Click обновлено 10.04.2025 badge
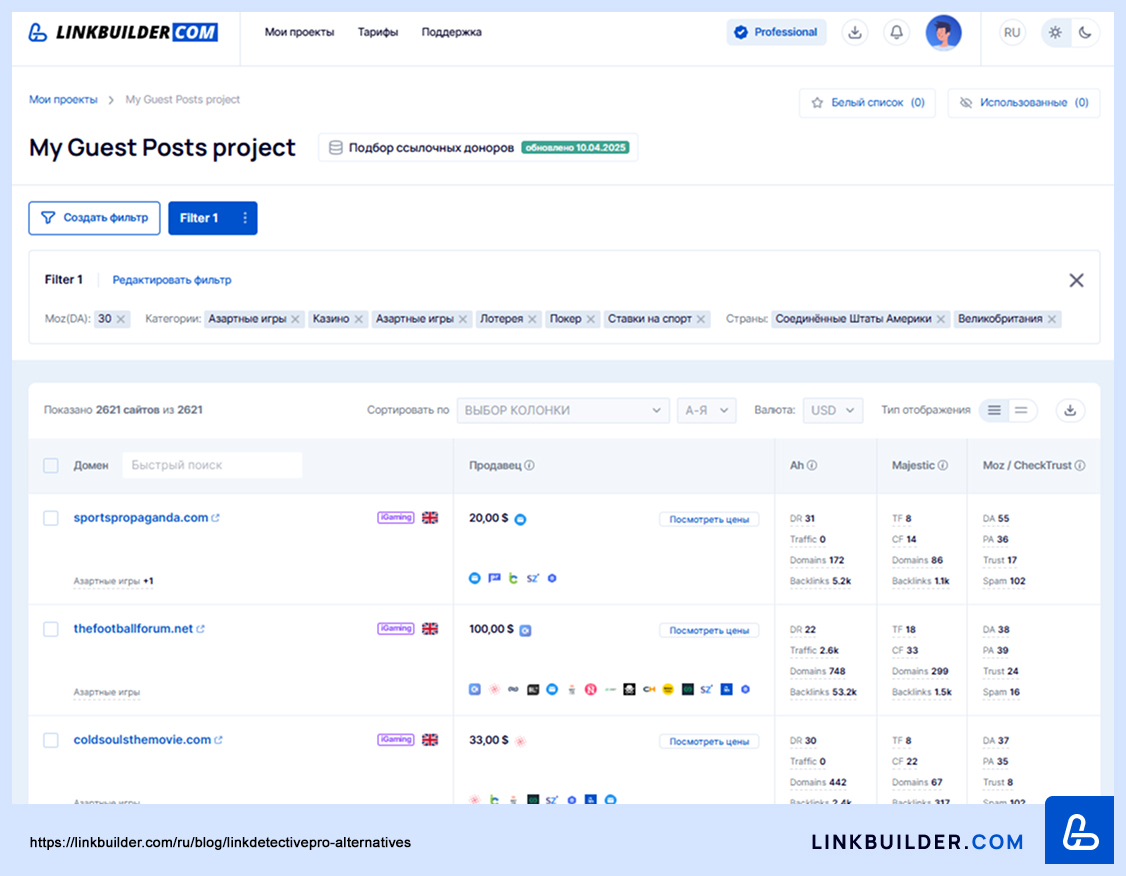This screenshot has height=876, width=1126. [x=575, y=148]
